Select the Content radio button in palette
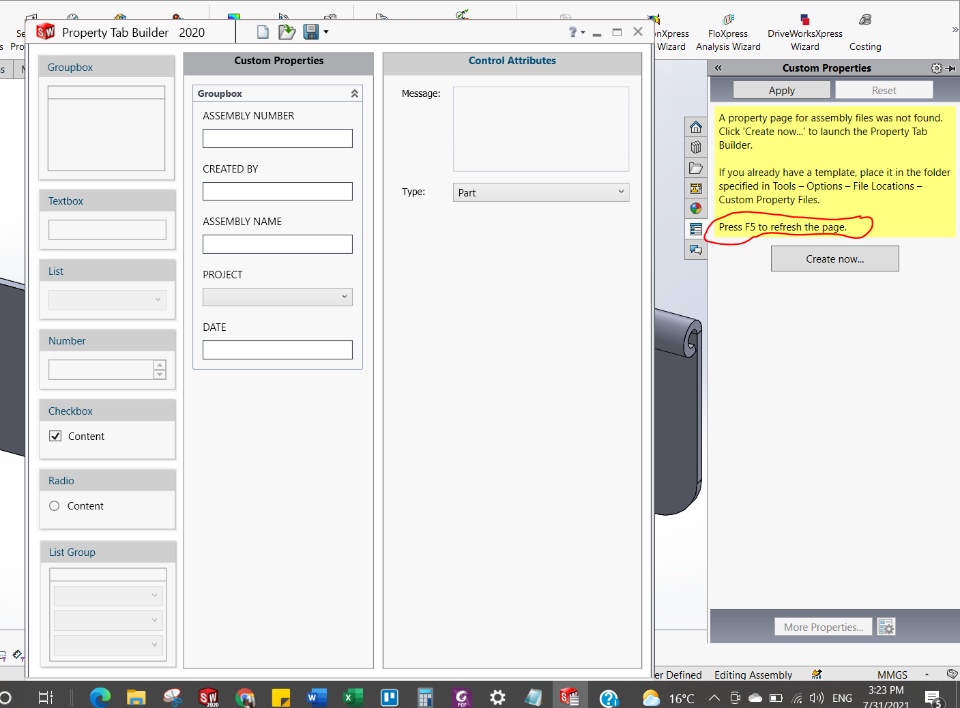Viewport: 960px width, 708px height. (54, 506)
